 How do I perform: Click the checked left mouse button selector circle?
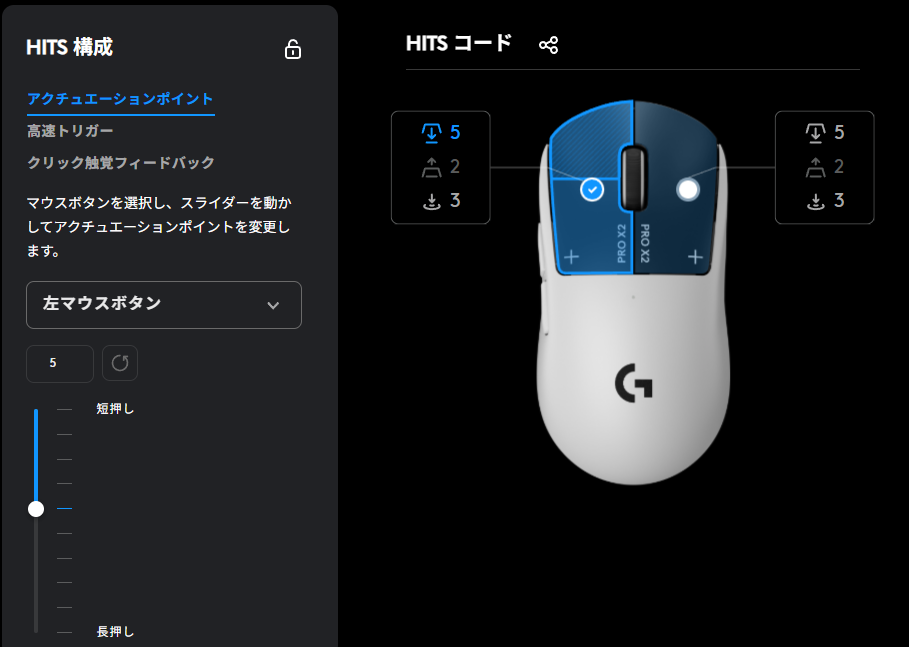pos(592,190)
